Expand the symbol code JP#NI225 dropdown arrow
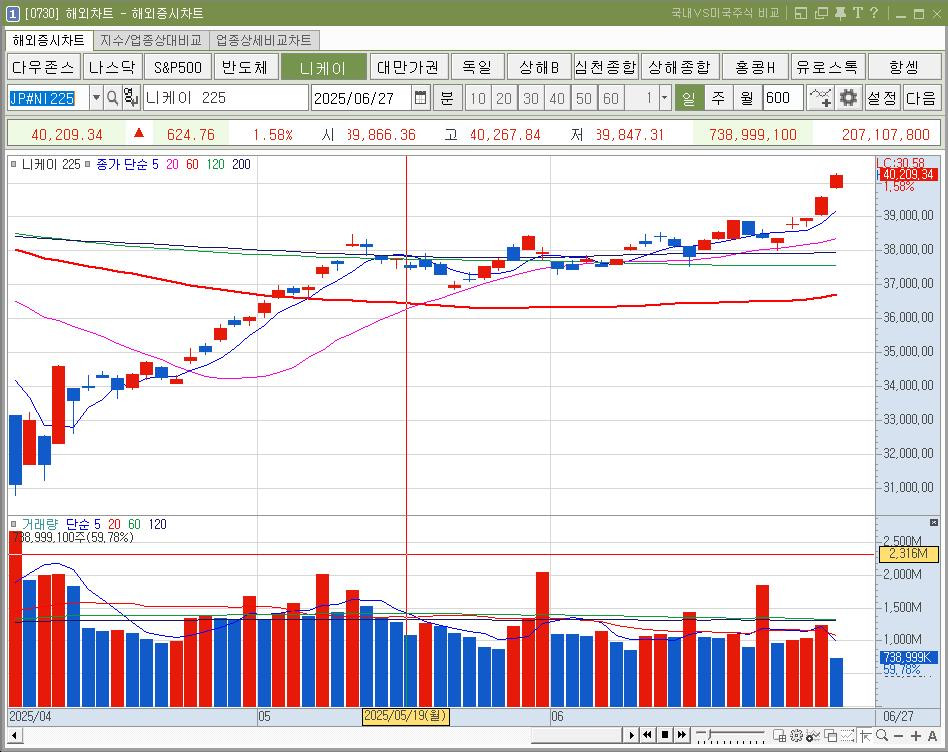The width and height of the screenshot is (948, 752). click(96, 97)
